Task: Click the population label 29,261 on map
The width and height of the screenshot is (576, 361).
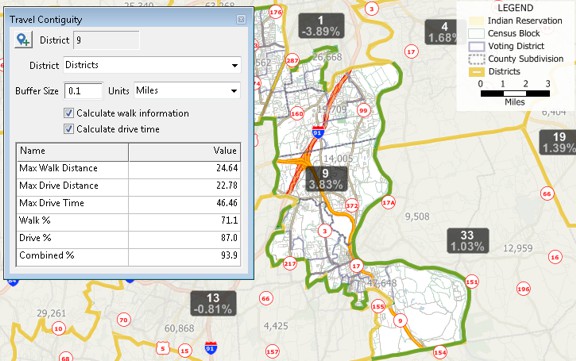Action: tap(51, 313)
